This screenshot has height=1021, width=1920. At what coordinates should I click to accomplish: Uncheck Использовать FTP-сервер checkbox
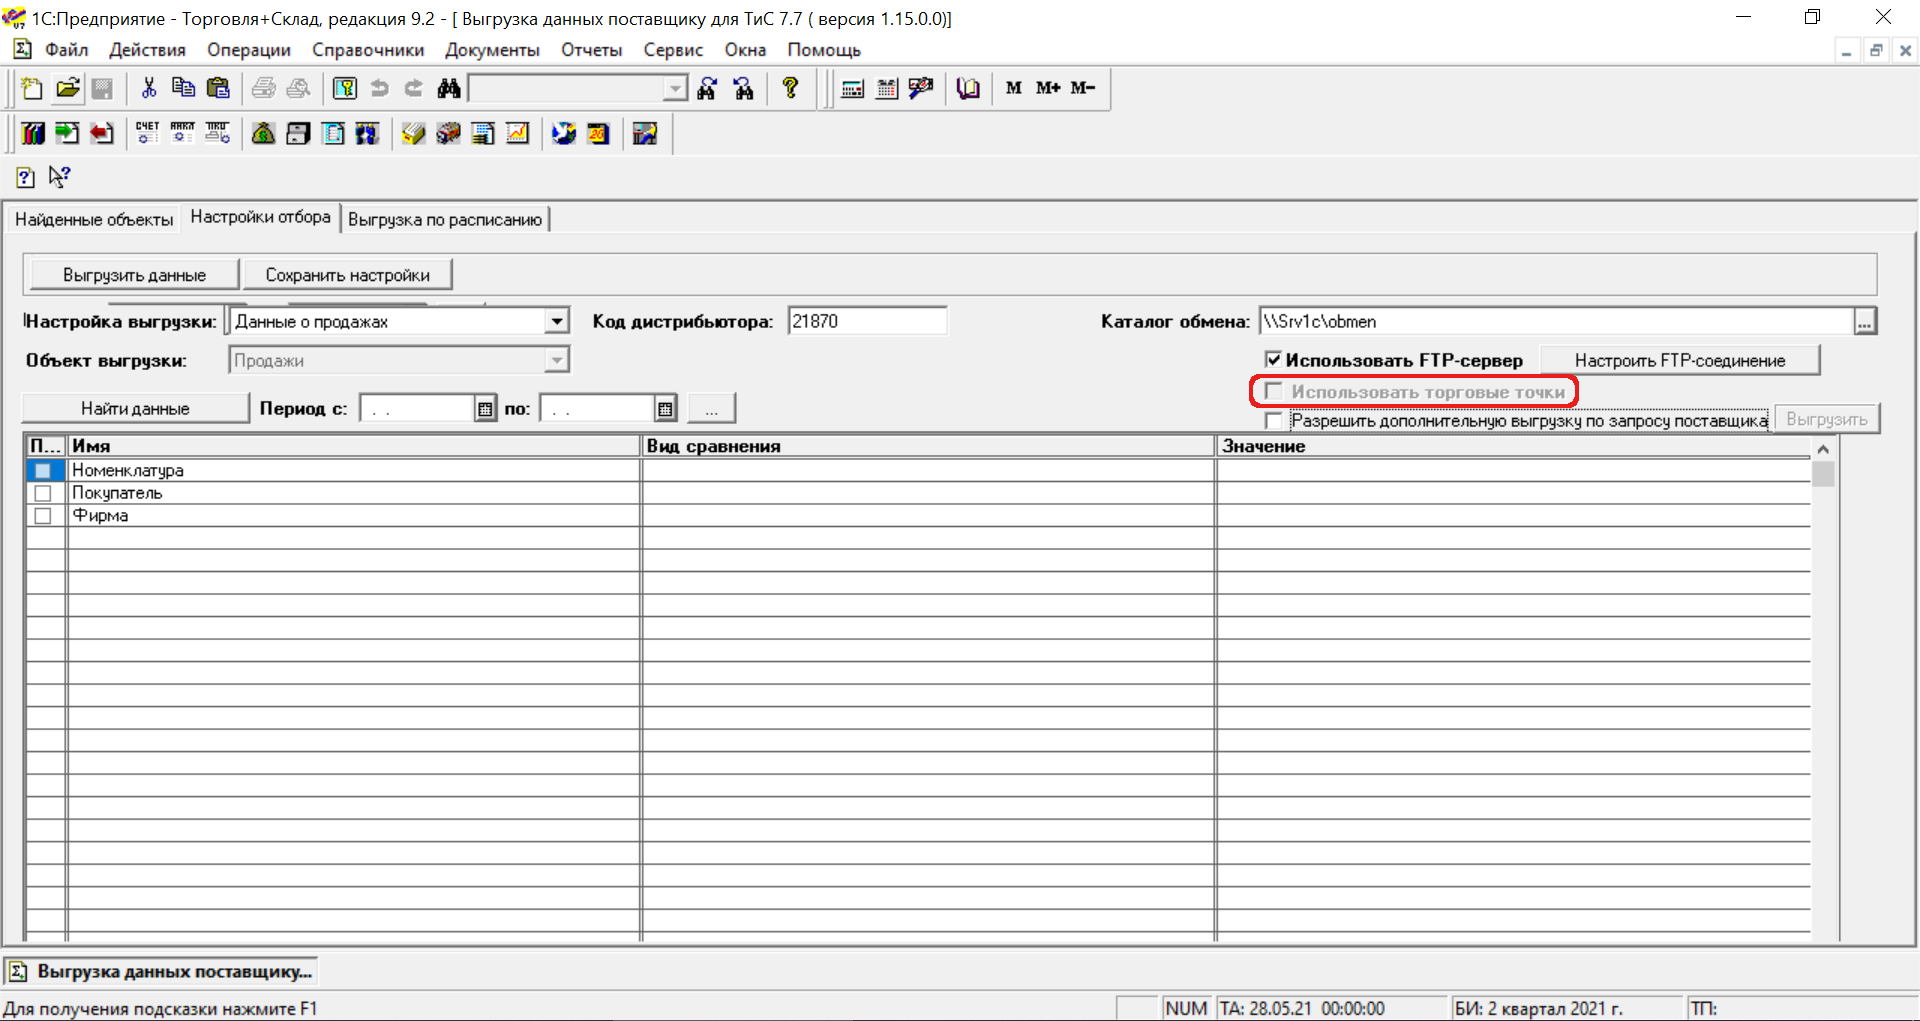(x=1273, y=359)
